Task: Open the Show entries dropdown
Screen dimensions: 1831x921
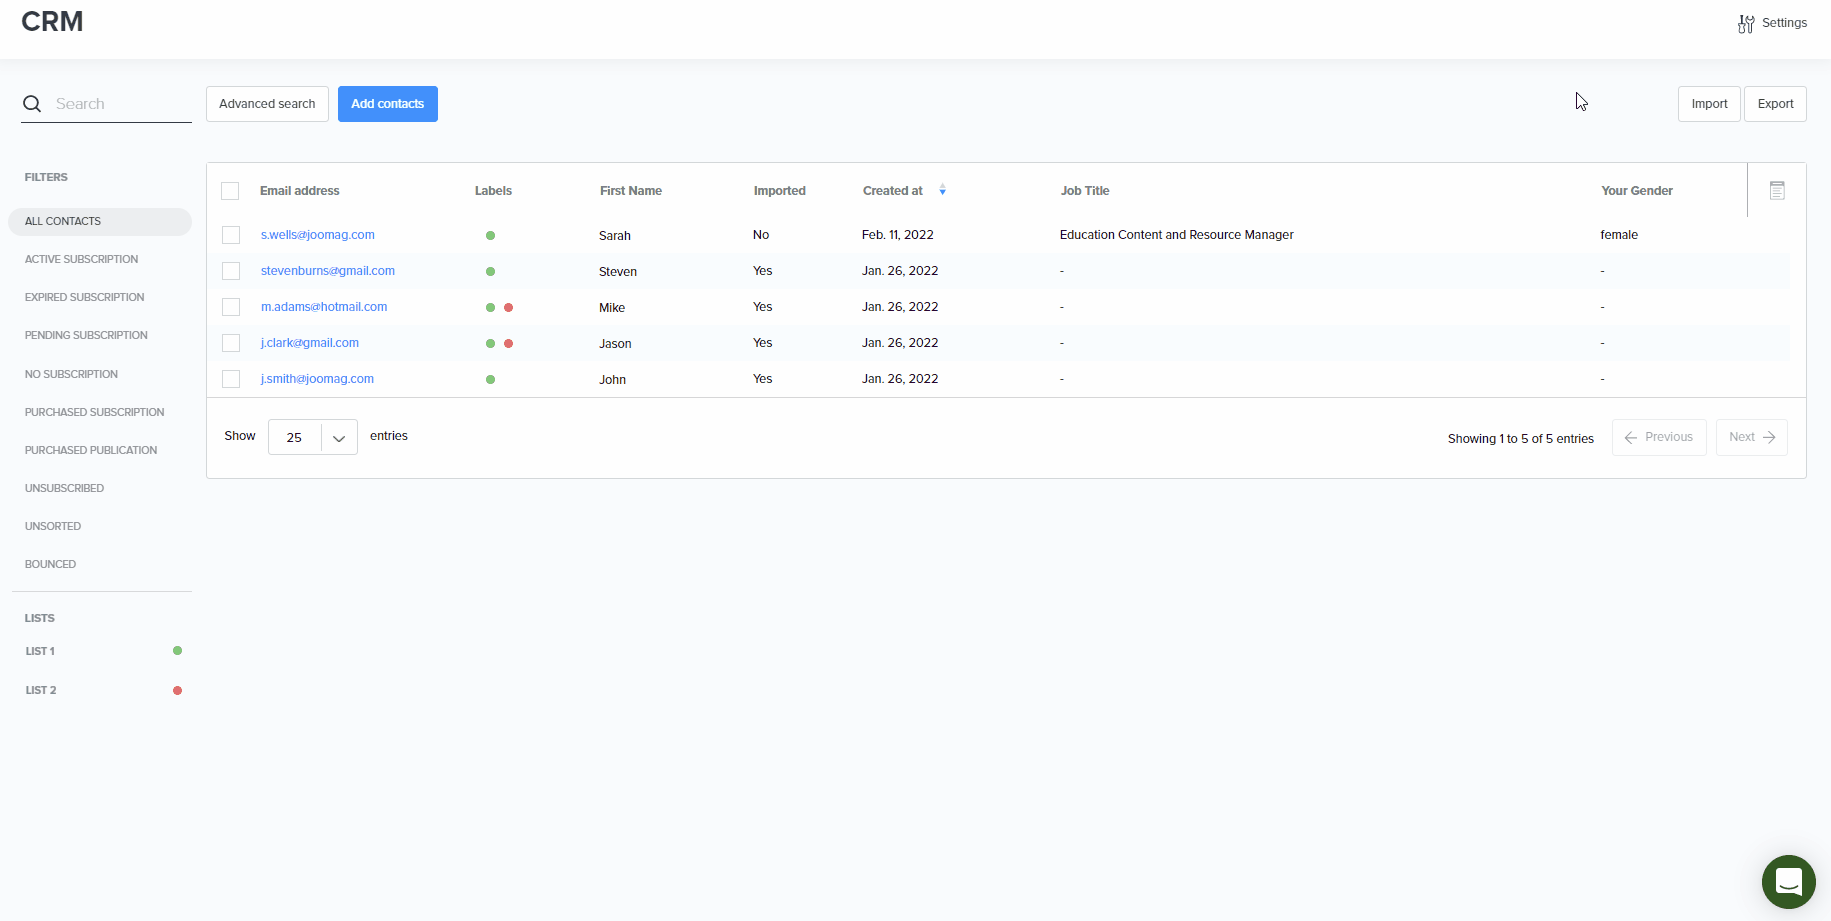Action: coord(312,437)
